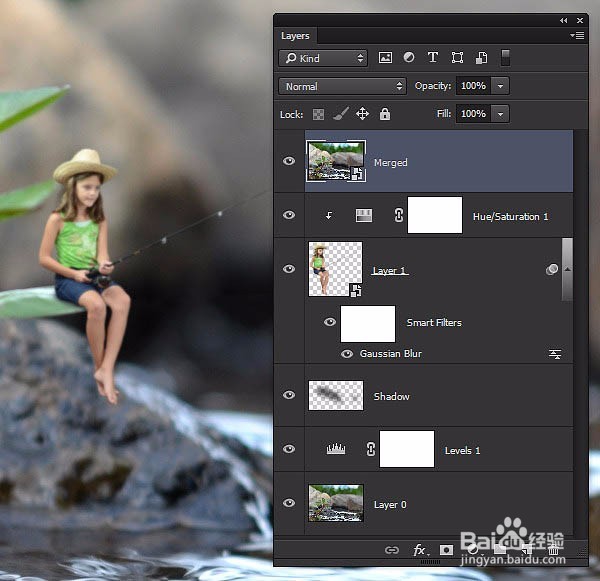600x581 pixels.
Task: Open the fx layer style menu
Action: point(421,550)
